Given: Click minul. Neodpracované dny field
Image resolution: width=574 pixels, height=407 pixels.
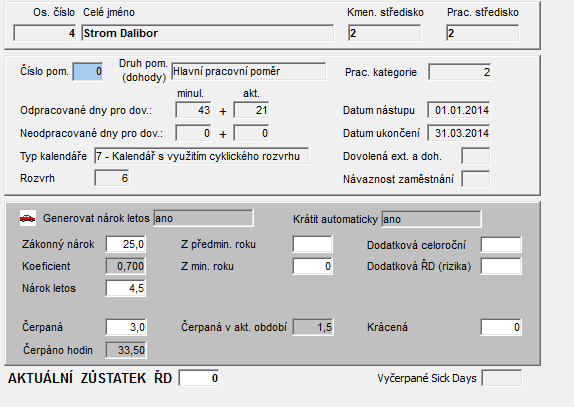Looking at the screenshot, I should (193, 133).
